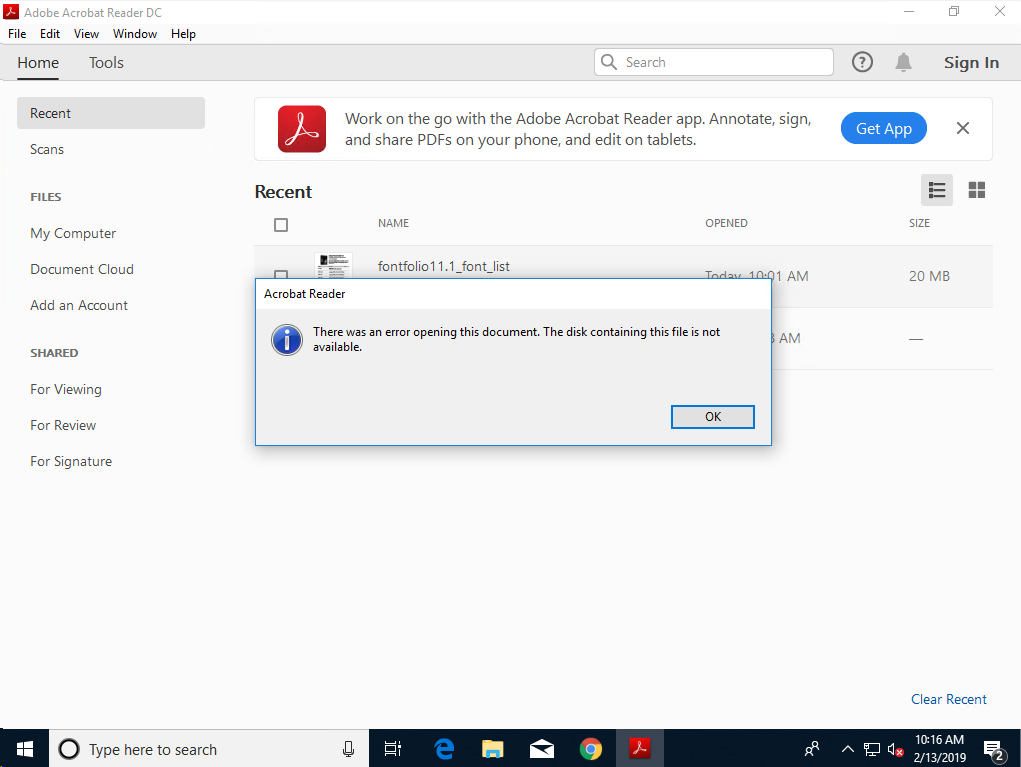This screenshot has width=1021, height=767.
Task: Open File Explorer from taskbar
Action: [493, 749]
